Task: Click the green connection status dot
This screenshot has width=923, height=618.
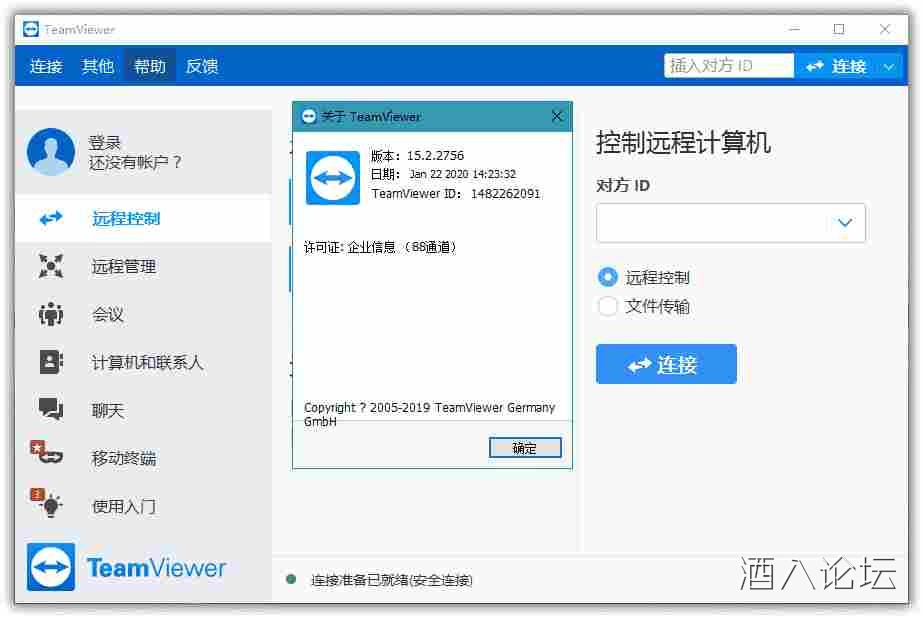Action: 291,579
